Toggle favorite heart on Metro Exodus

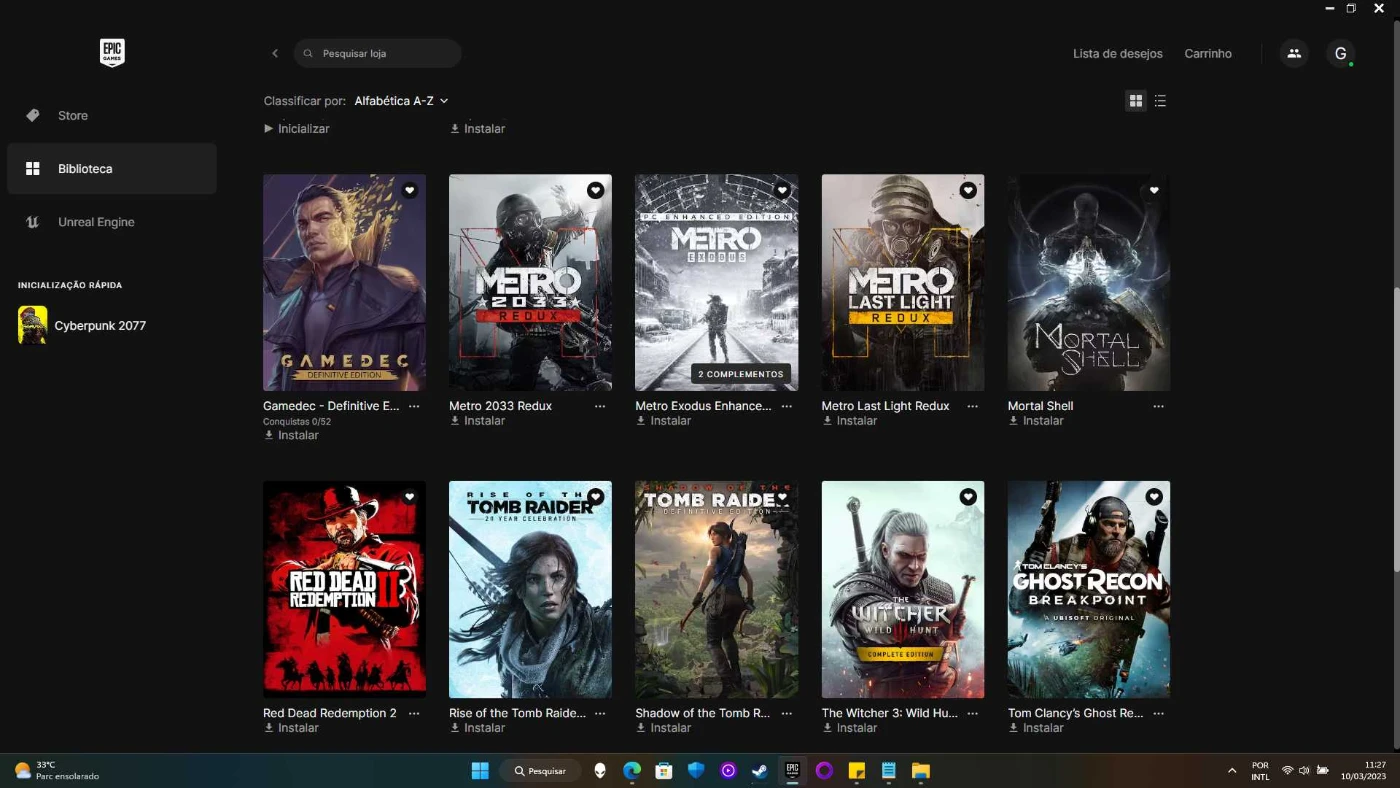(782, 190)
